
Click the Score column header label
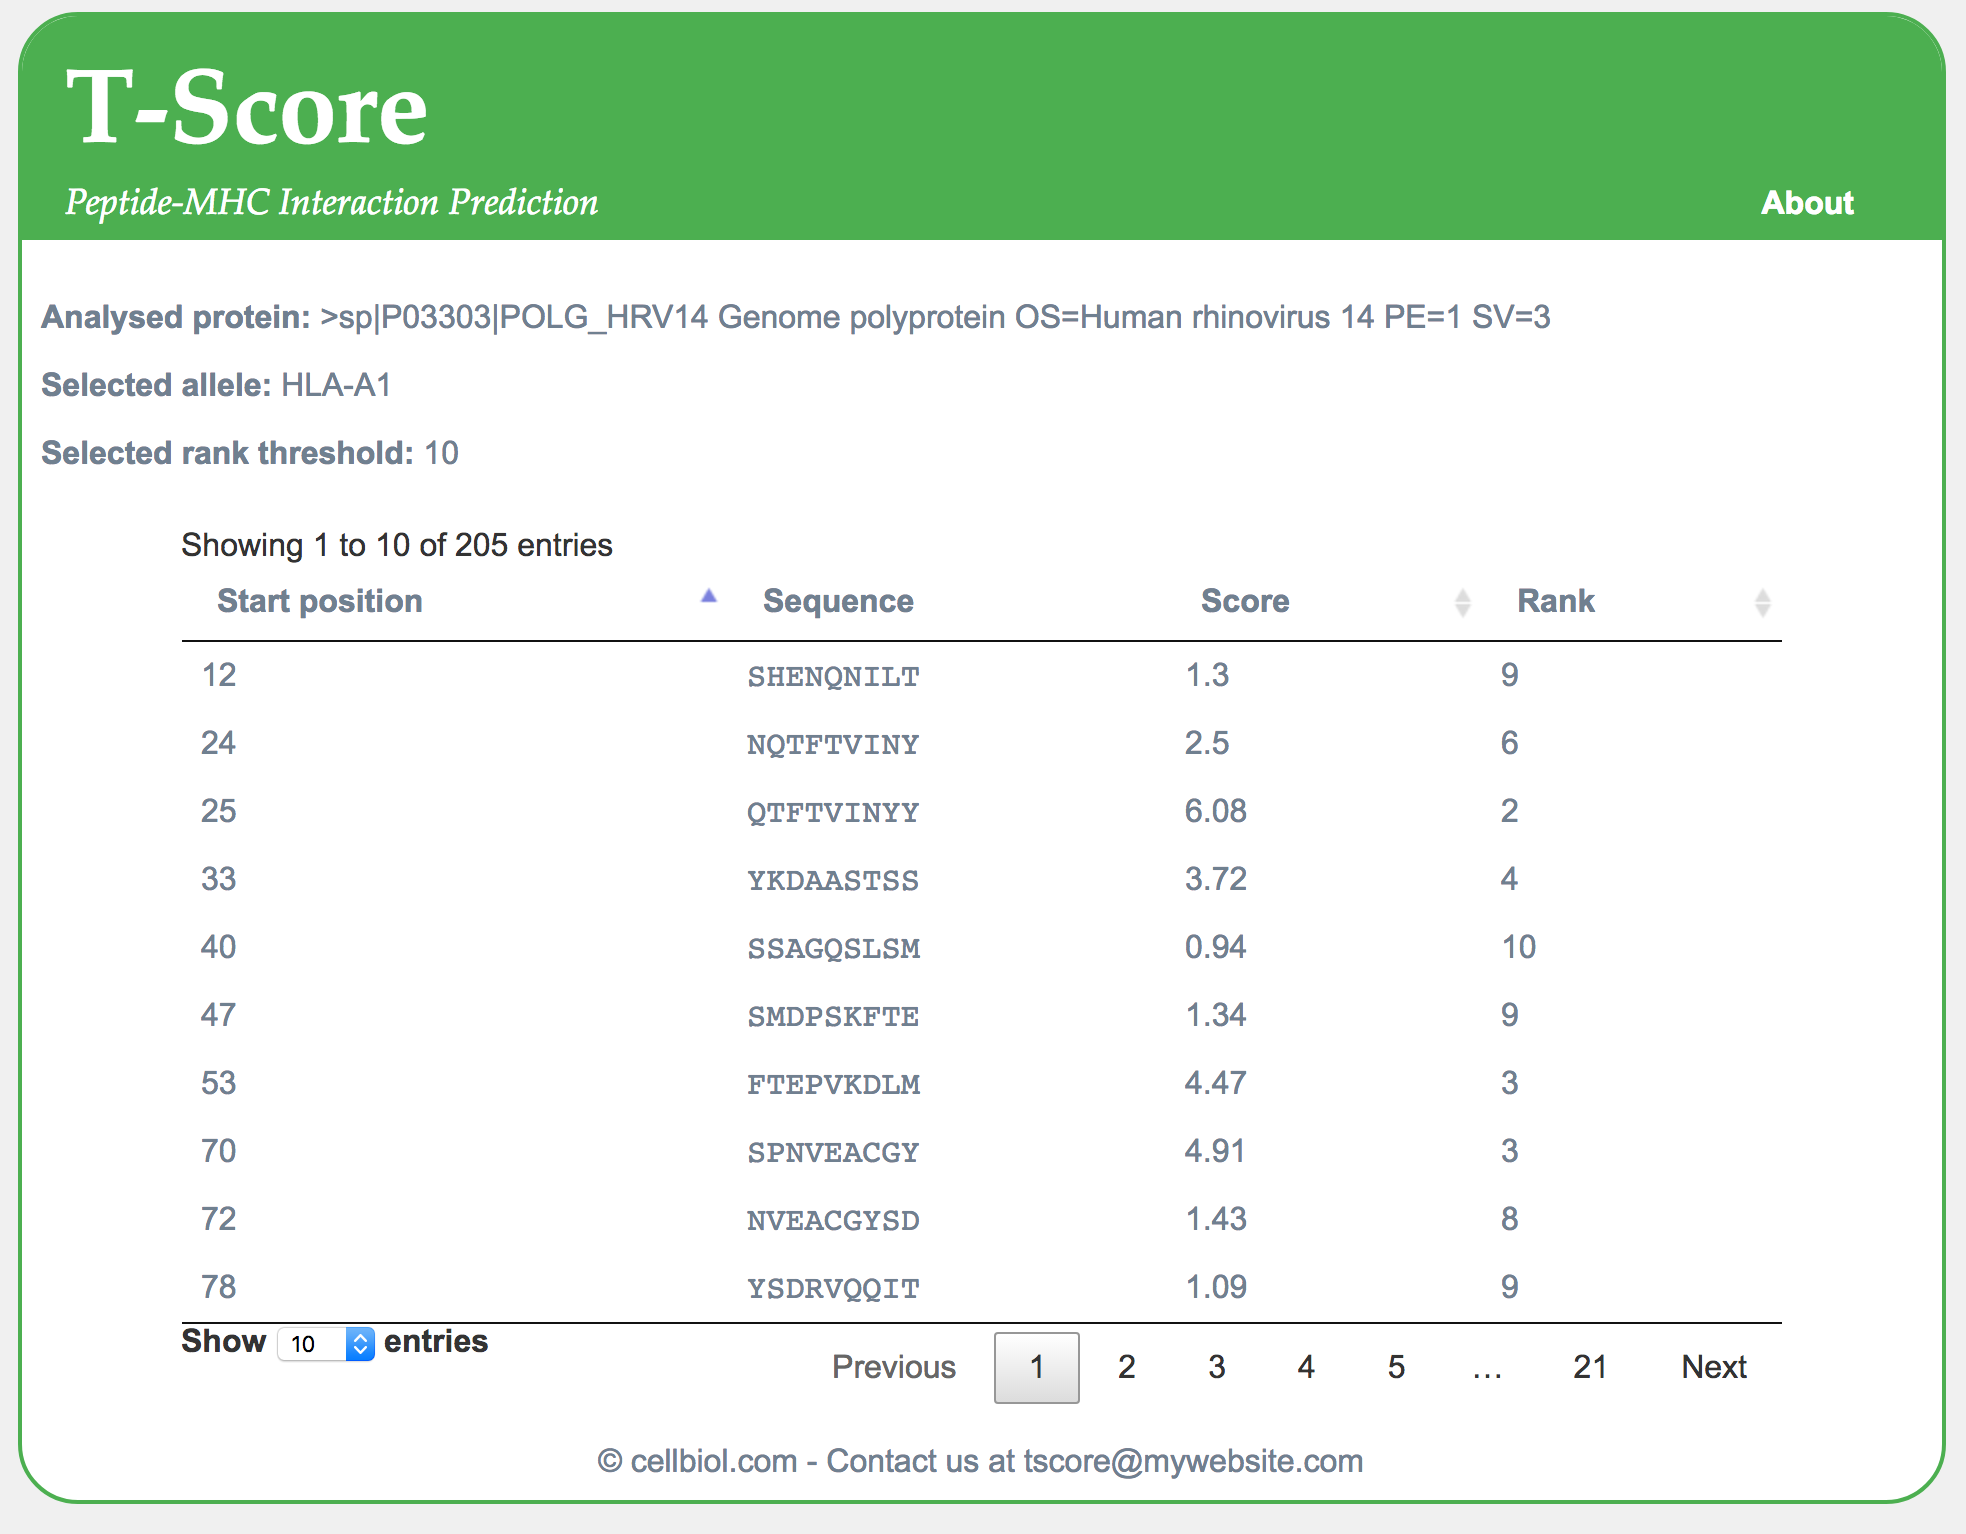1245,601
